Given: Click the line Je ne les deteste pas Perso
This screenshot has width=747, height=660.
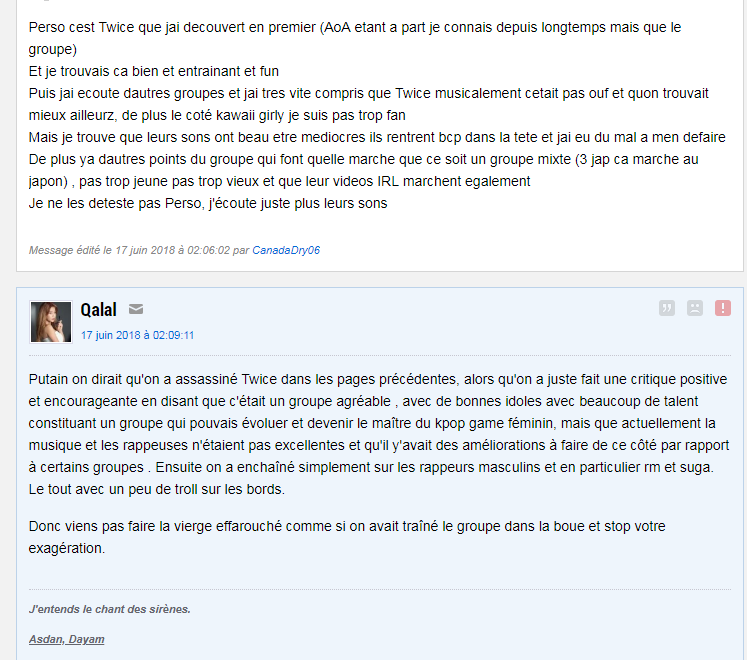Looking at the screenshot, I should (x=208, y=203).
